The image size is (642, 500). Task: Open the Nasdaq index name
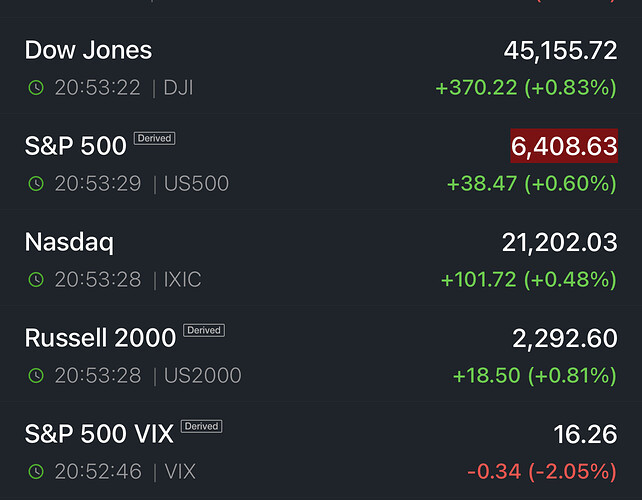tap(69, 242)
